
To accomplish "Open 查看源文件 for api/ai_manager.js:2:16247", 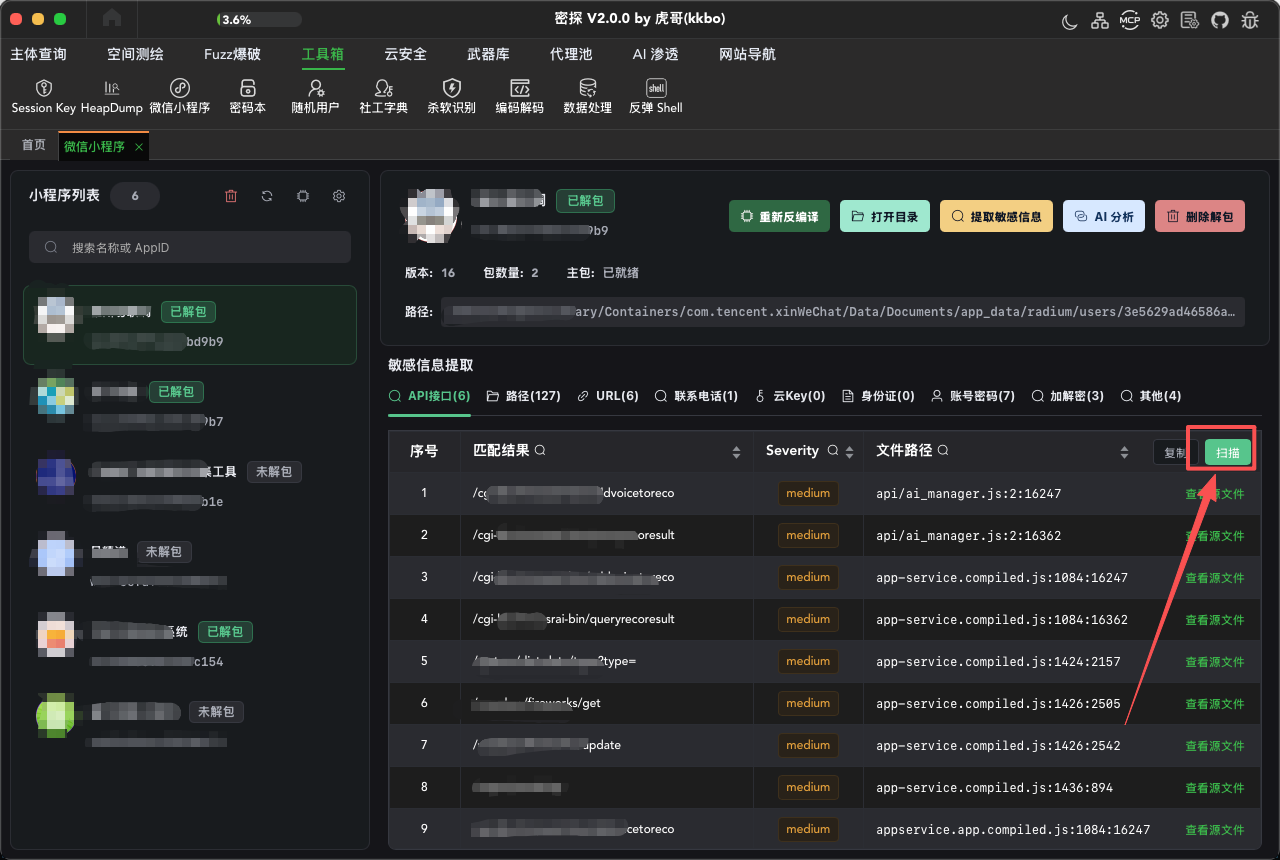I will (1215, 493).
